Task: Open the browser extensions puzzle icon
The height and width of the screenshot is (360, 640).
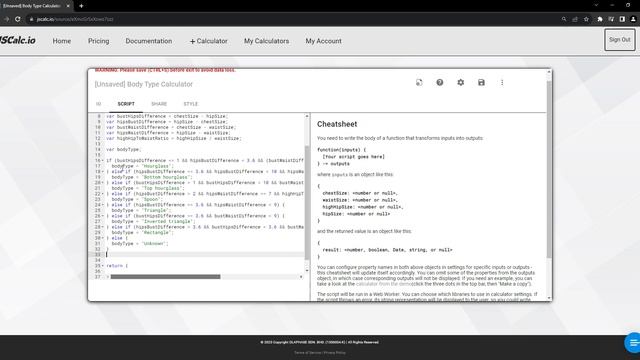Action: [x=600, y=19]
